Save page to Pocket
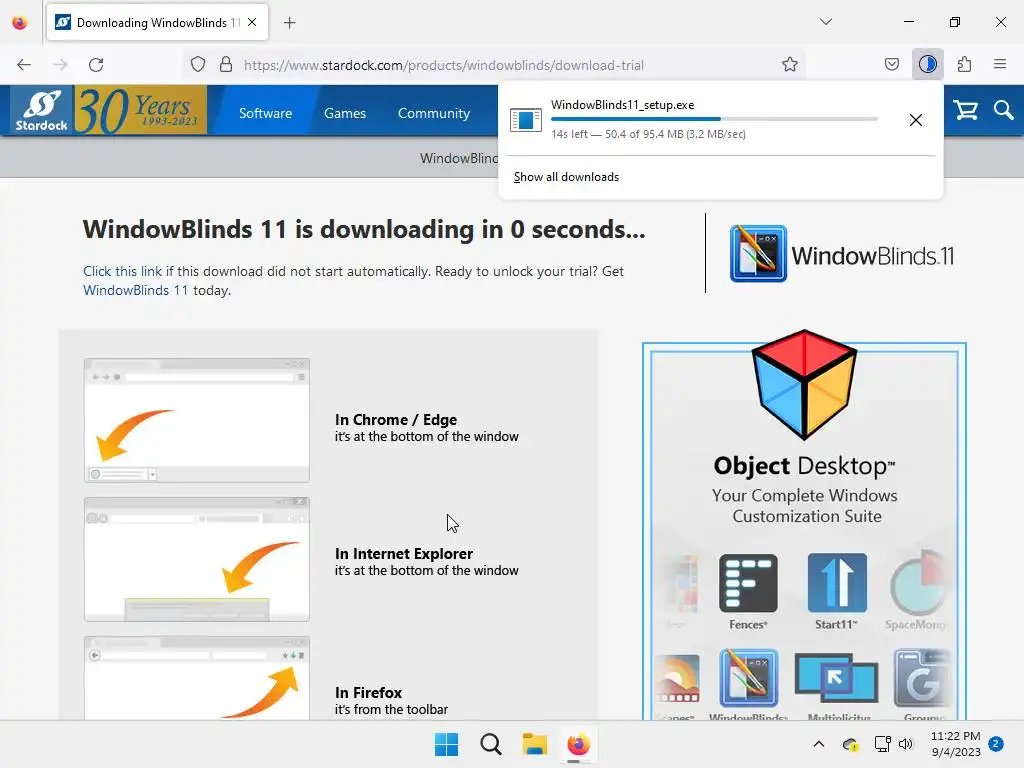 point(891,64)
